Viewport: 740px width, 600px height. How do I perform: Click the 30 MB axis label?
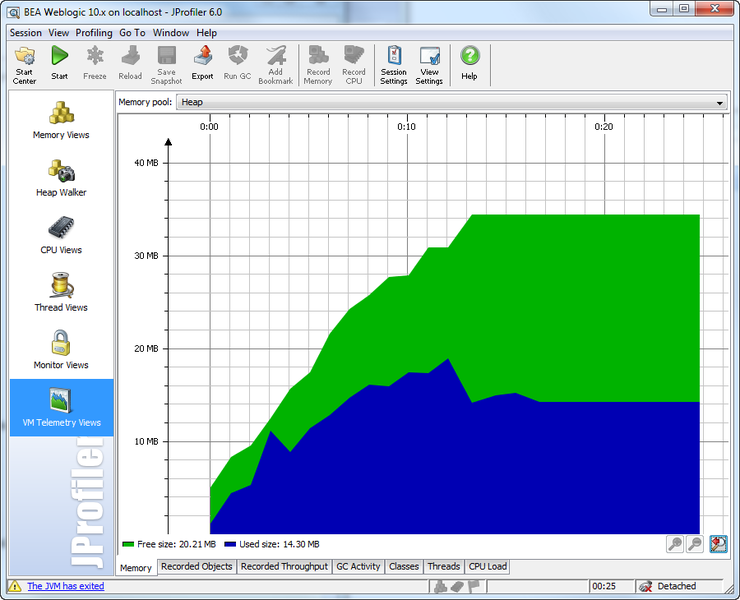pyautogui.click(x=146, y=256)
